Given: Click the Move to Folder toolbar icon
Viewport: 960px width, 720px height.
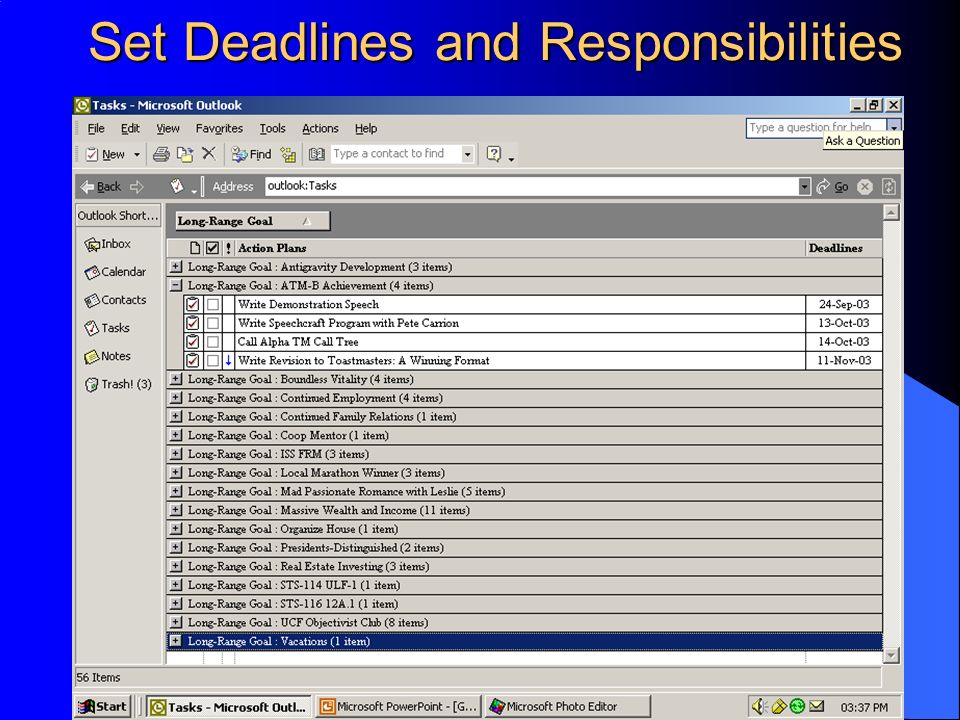Looking at the screenshot, I should (185, 154).
